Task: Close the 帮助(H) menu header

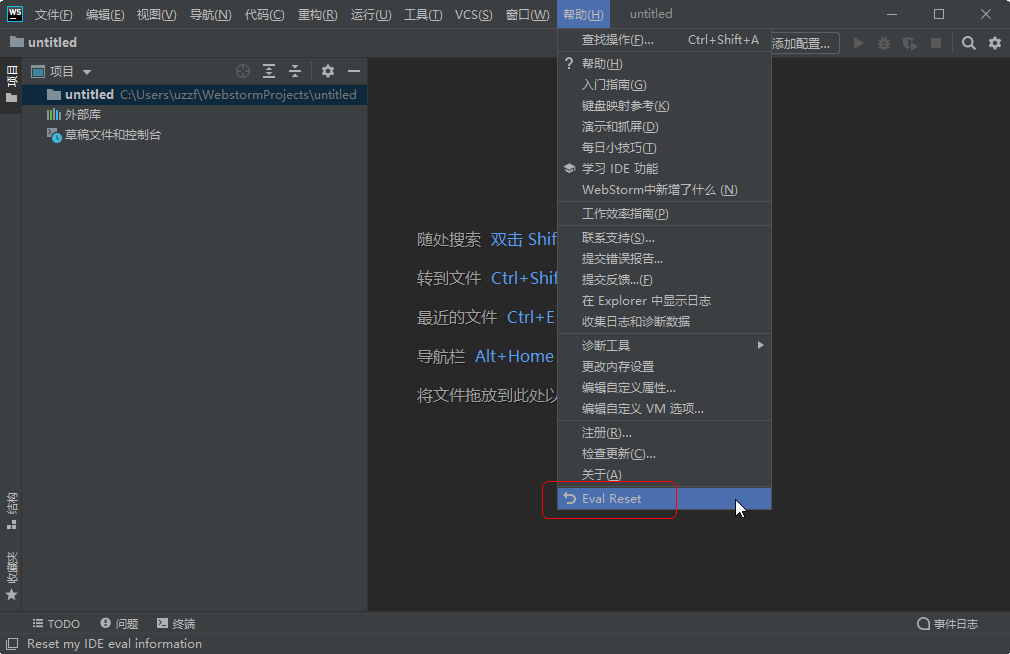Action: click(583, 14)
